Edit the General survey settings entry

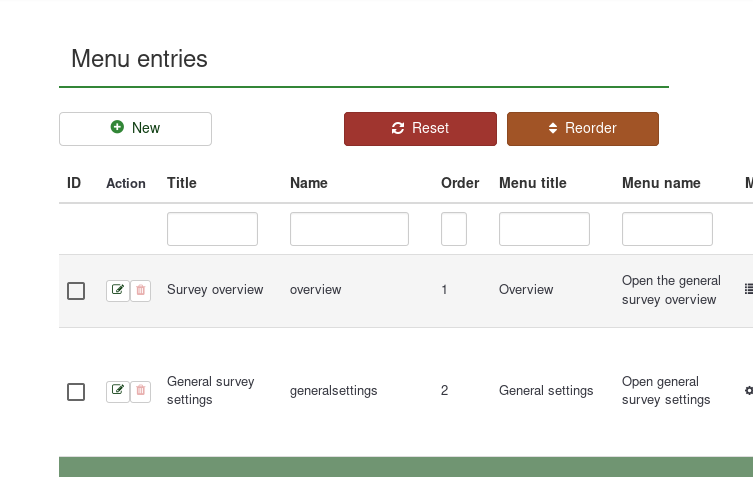click(118, 391)
